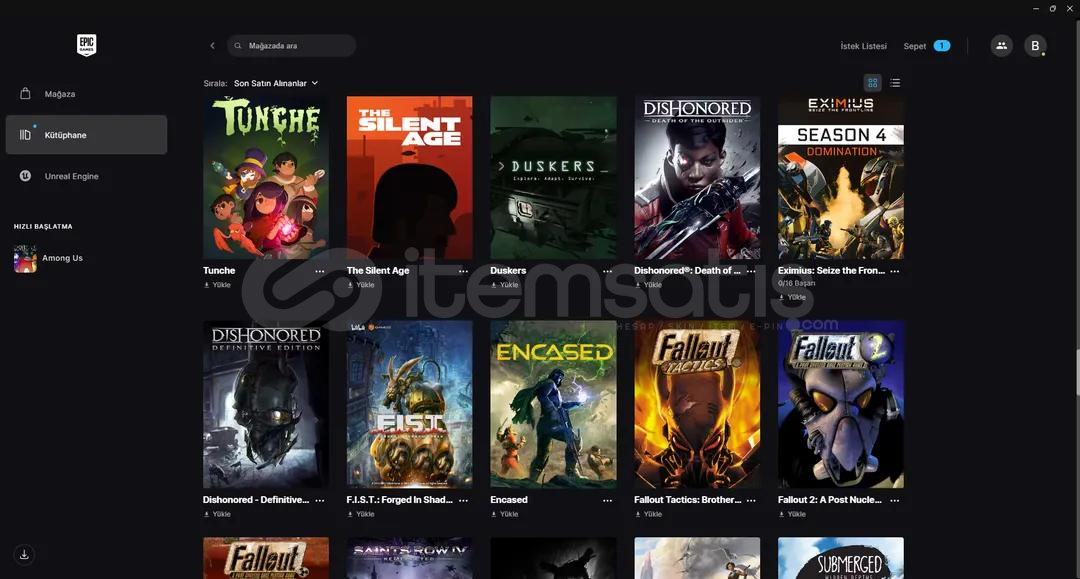The image size is (1080, 579).
Task: Open the Saints Row IV cover
Action: [410, 558]
